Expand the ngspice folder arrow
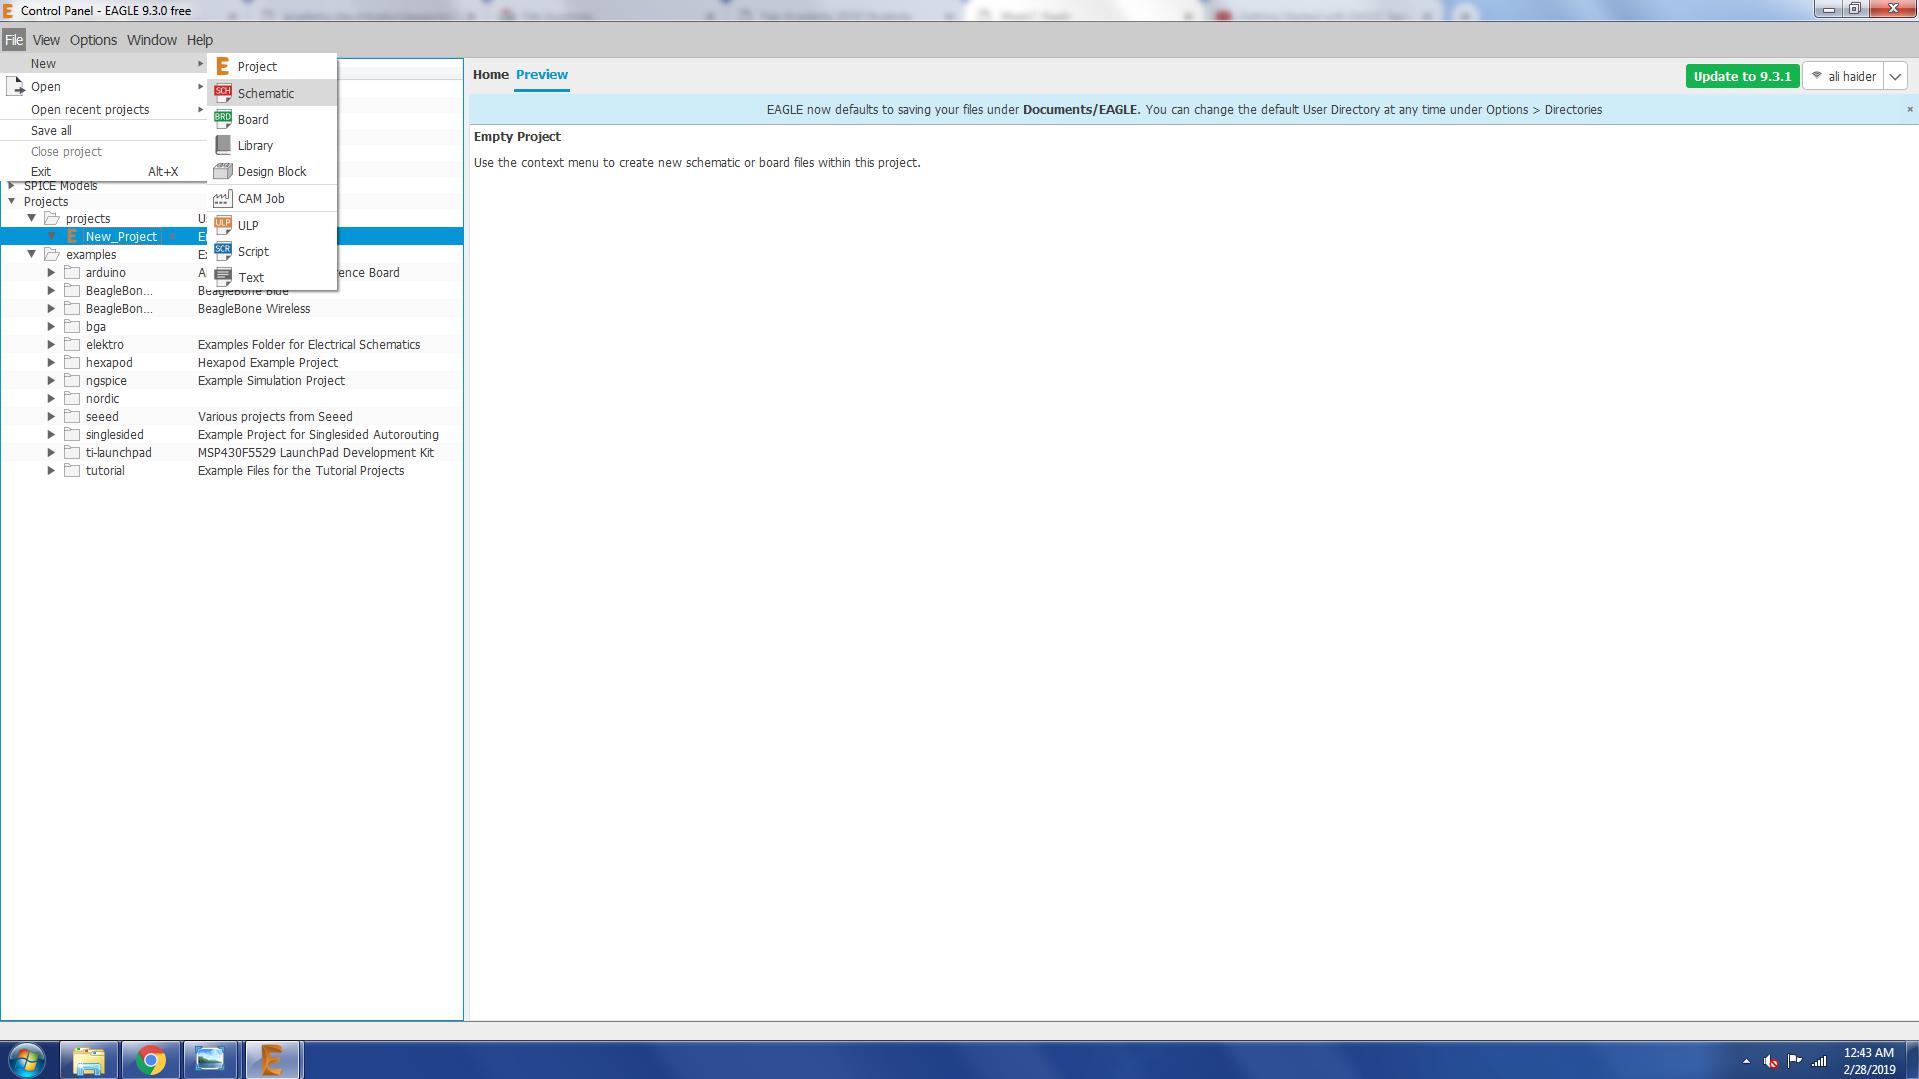 pos(52,380)
